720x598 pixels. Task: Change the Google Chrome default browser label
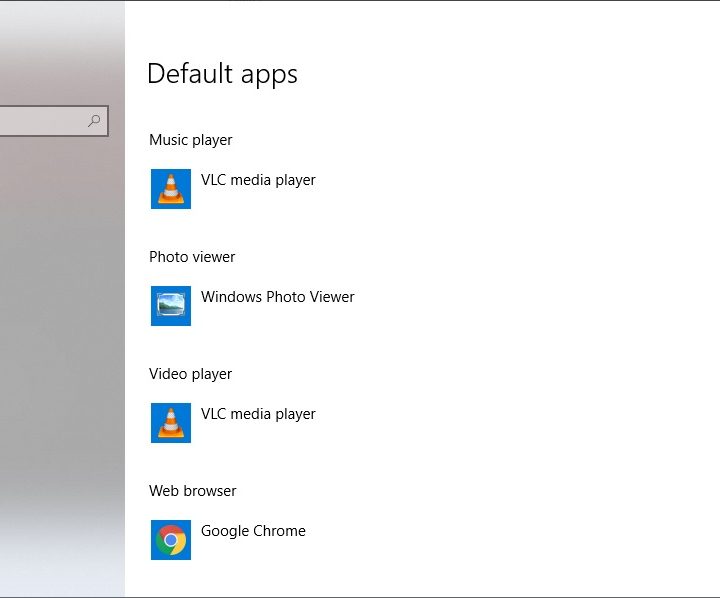pos(253,531)
